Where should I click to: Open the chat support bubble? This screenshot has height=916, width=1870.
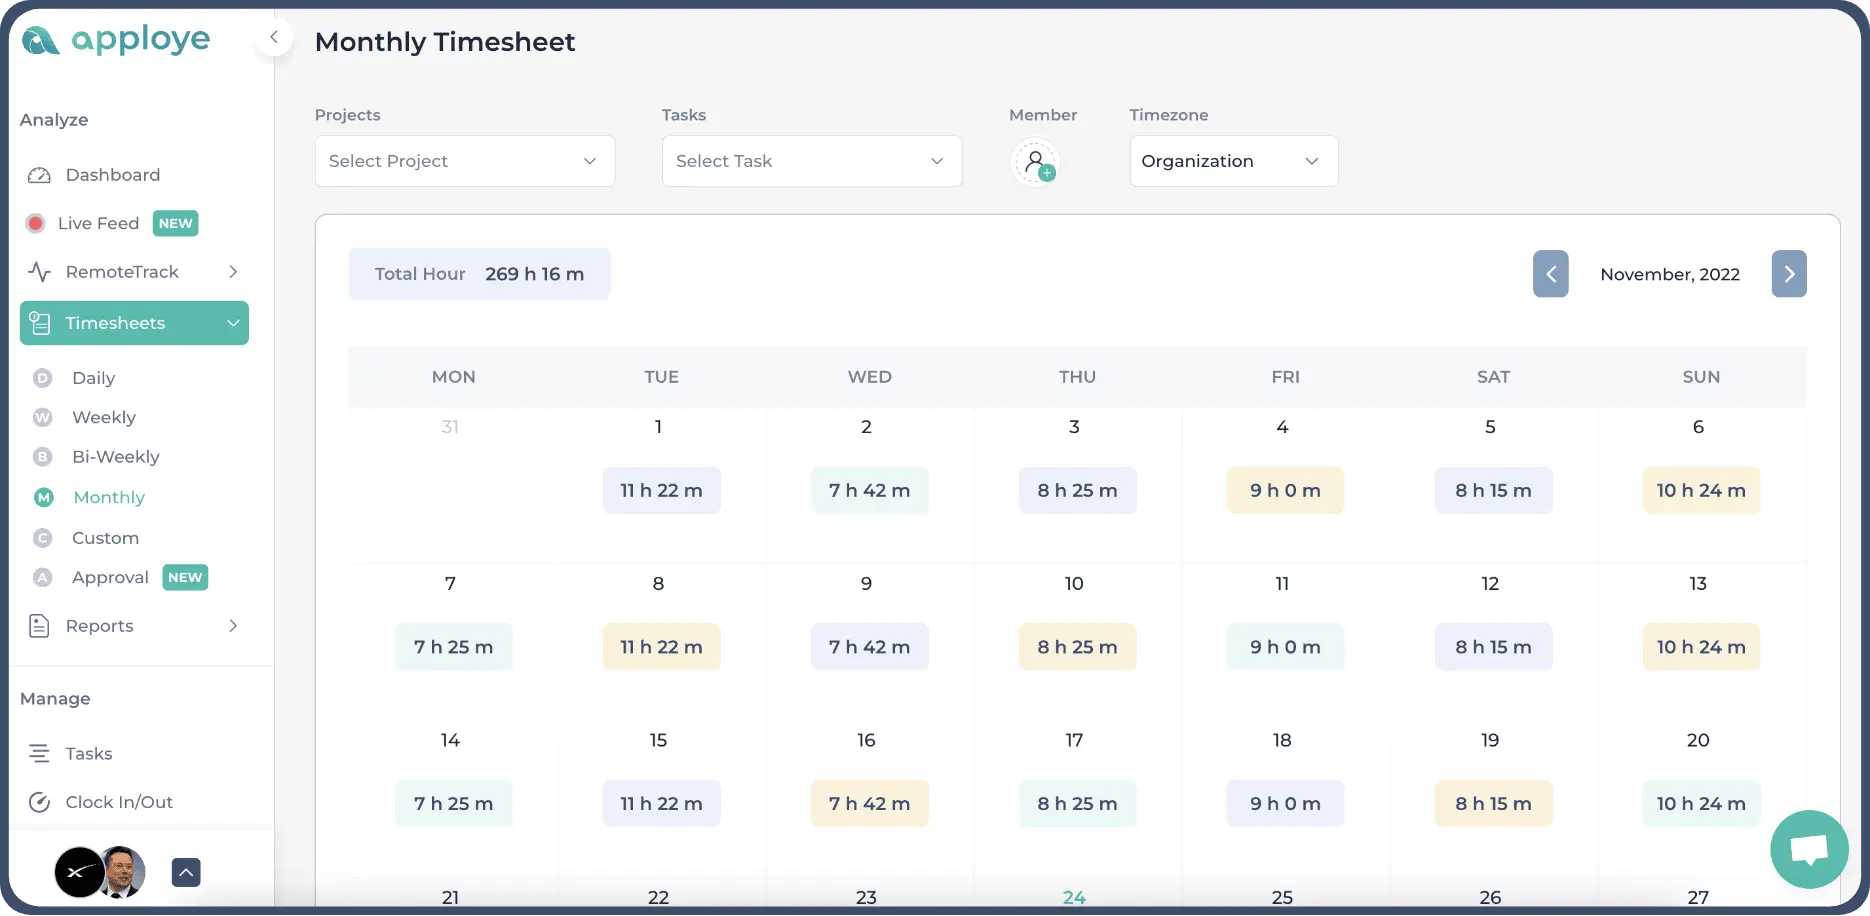[1809, 849]
